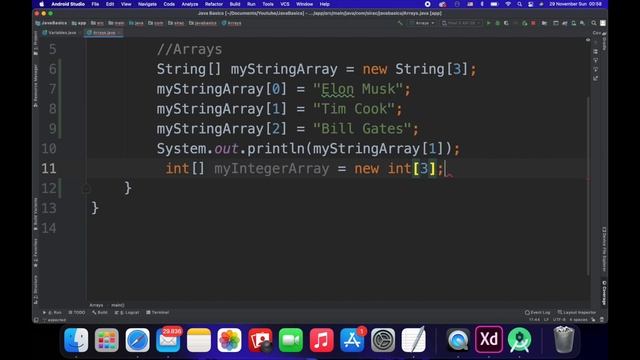Run the app with the green play button
This screenshot has height=360, width=640.
coord(488,23)
